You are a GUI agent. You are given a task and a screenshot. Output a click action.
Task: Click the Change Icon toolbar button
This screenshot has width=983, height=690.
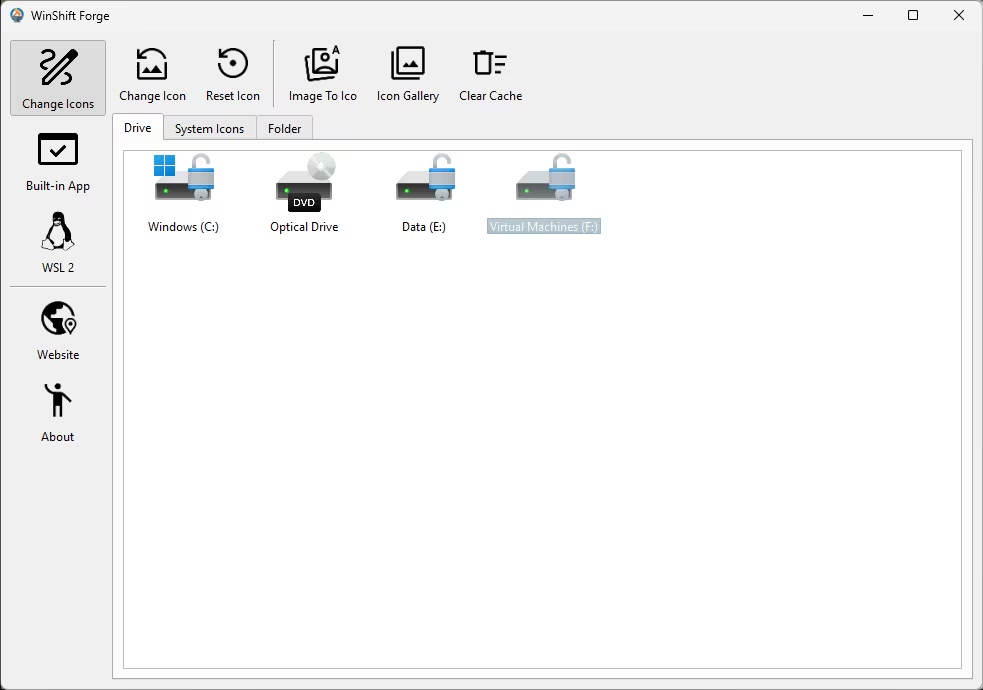tap(152, 75)
